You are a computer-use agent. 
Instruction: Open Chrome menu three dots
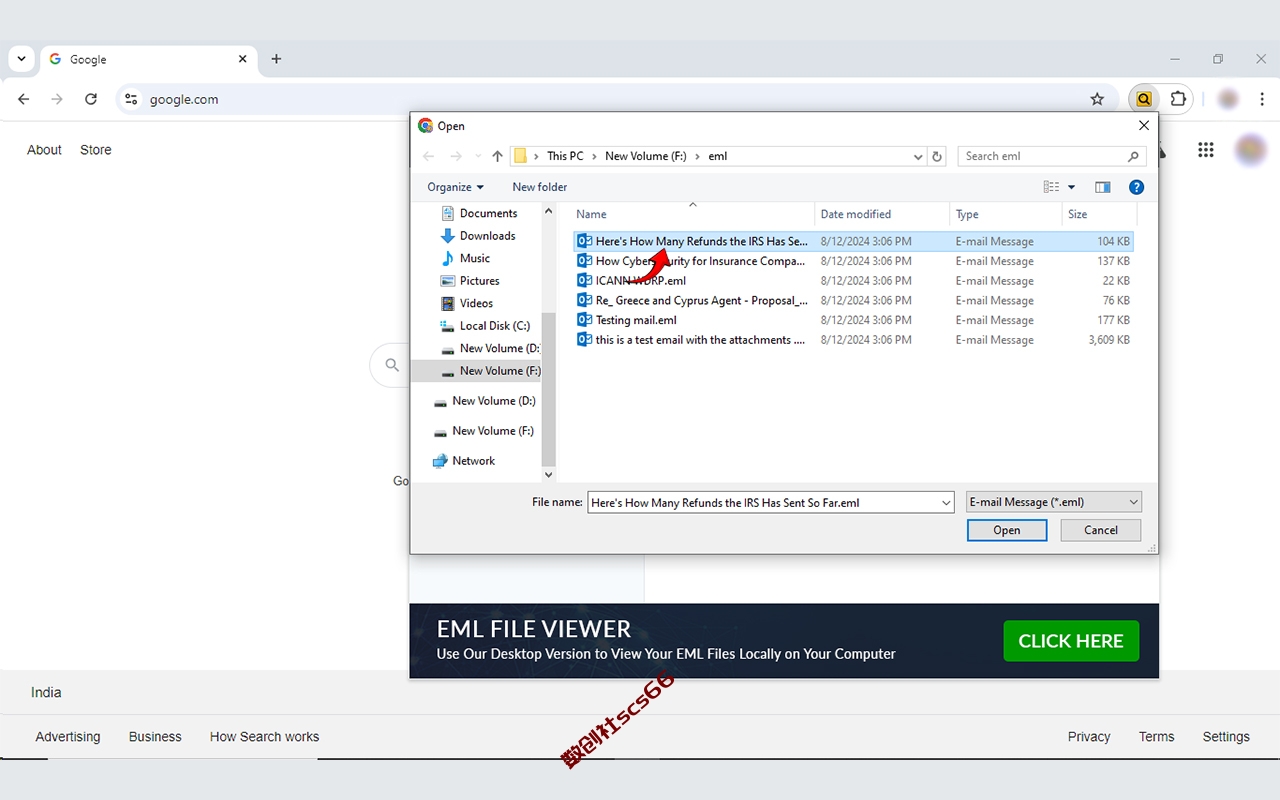1263,99
